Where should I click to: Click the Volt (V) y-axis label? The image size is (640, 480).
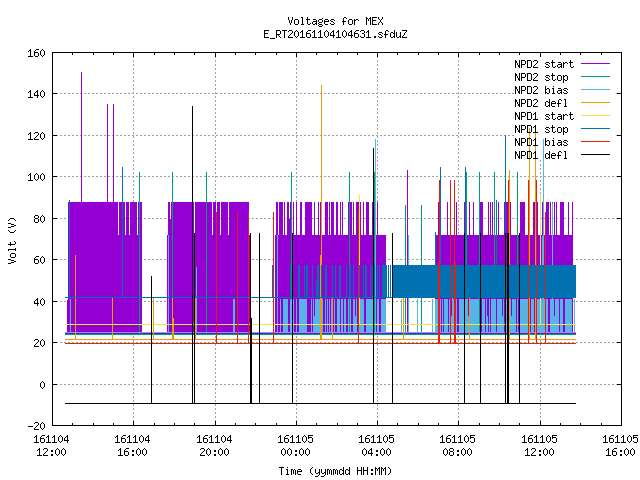click(x=12, y=240)
